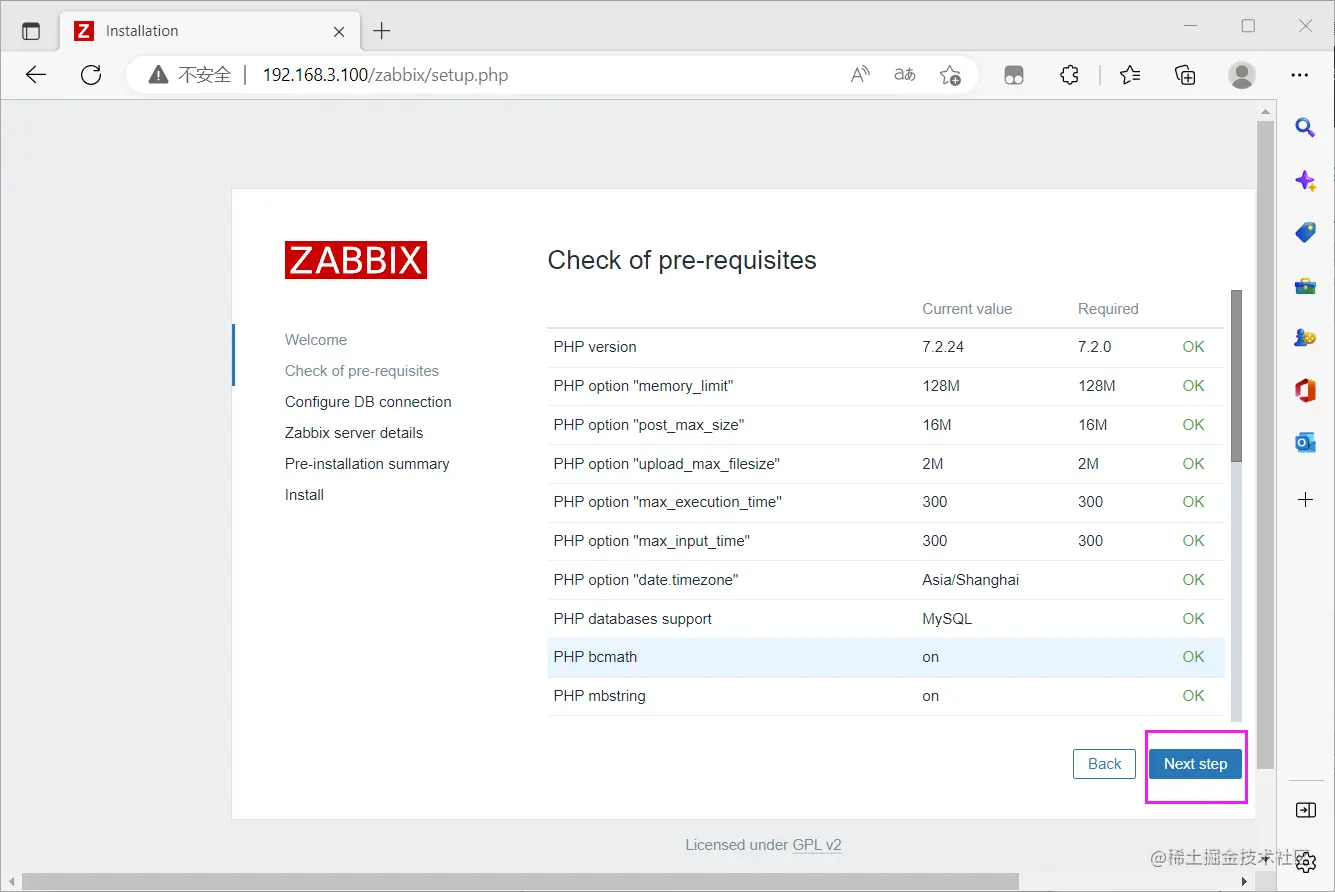Select Pre-installation summary step
Image resolution: width=1335 pixels, height=892 pixels.
367,464
